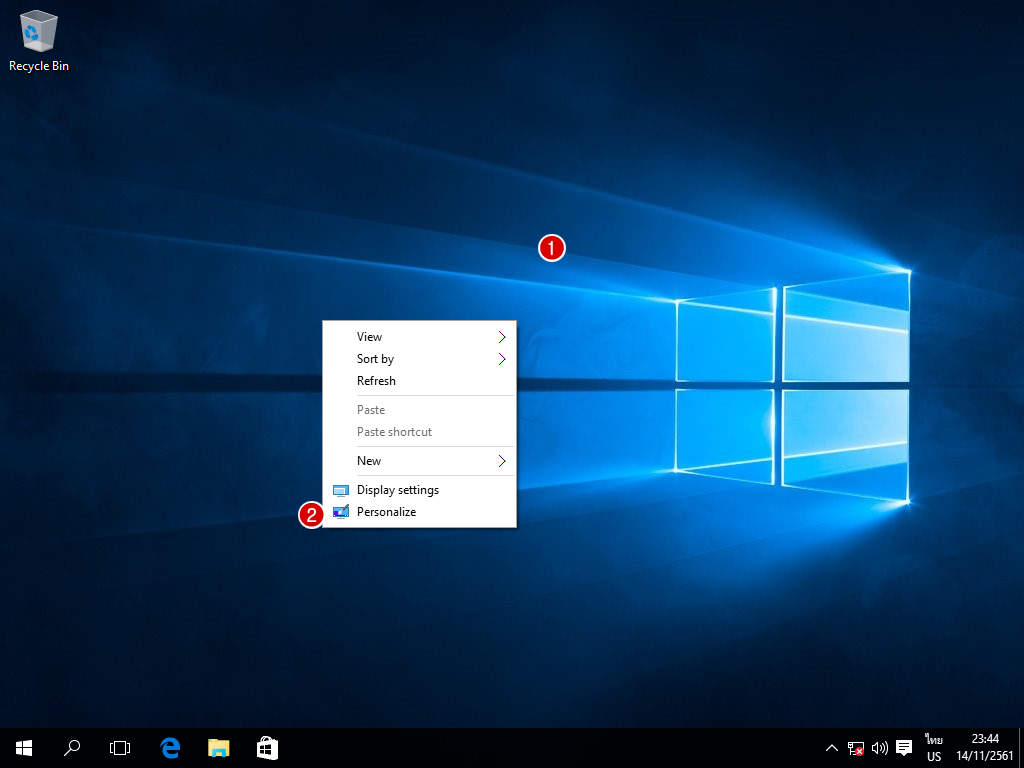1024x768 pixels.
Task: Click the taskbar search magnifier icon
Action: tap(72, 747)
